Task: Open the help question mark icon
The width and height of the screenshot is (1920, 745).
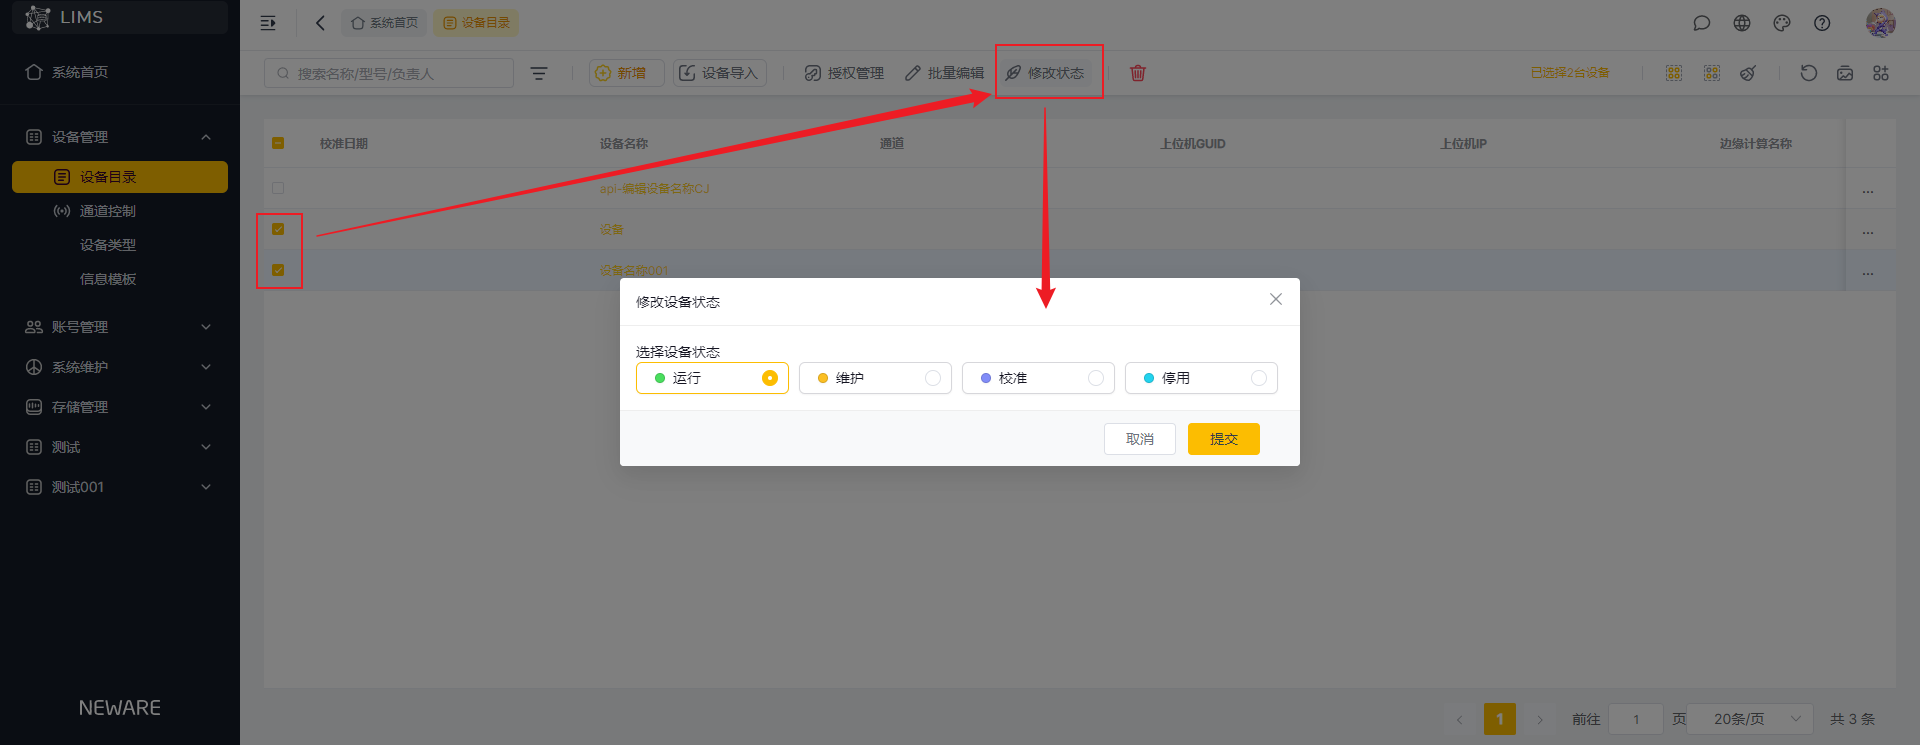Action: click(1822, 23)
